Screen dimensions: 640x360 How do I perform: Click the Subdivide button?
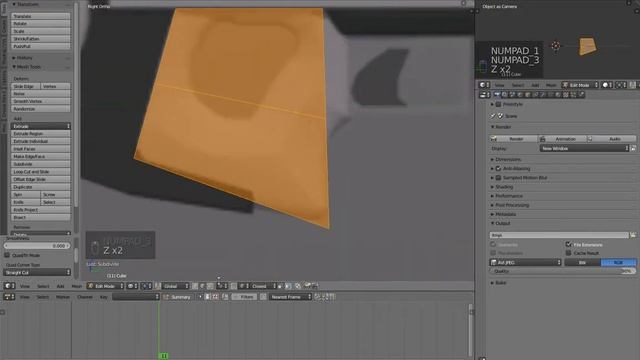point(40,164)
